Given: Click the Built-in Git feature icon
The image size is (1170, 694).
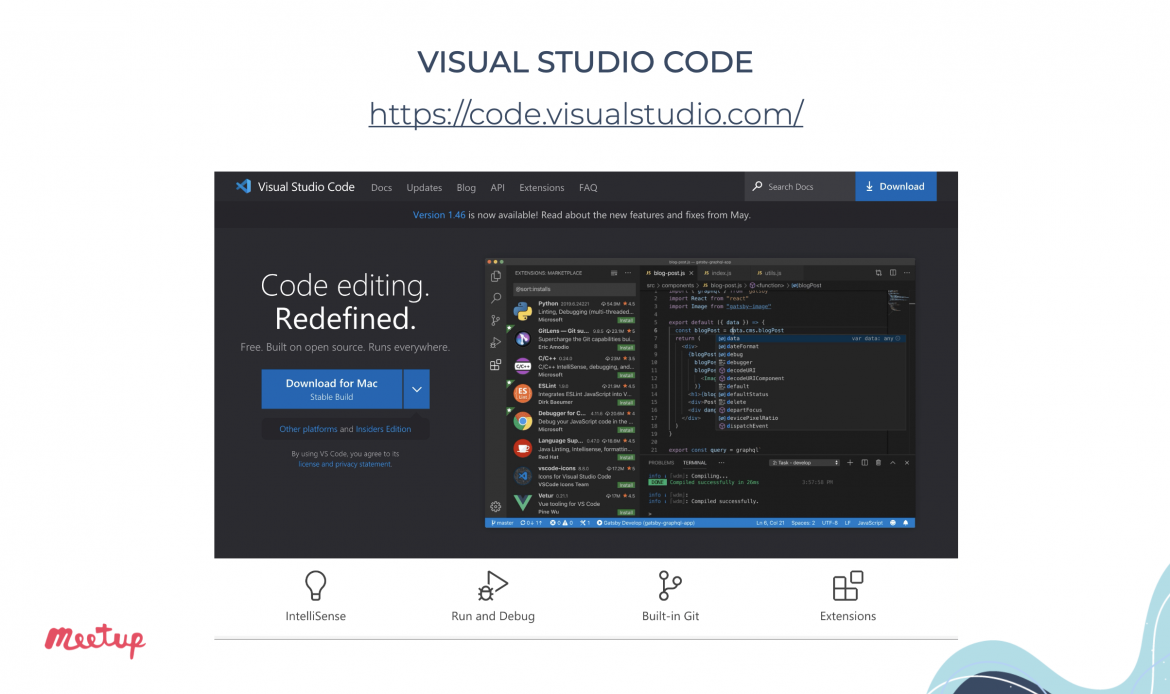Looking at the screenshot, I should tap(670, 586).
